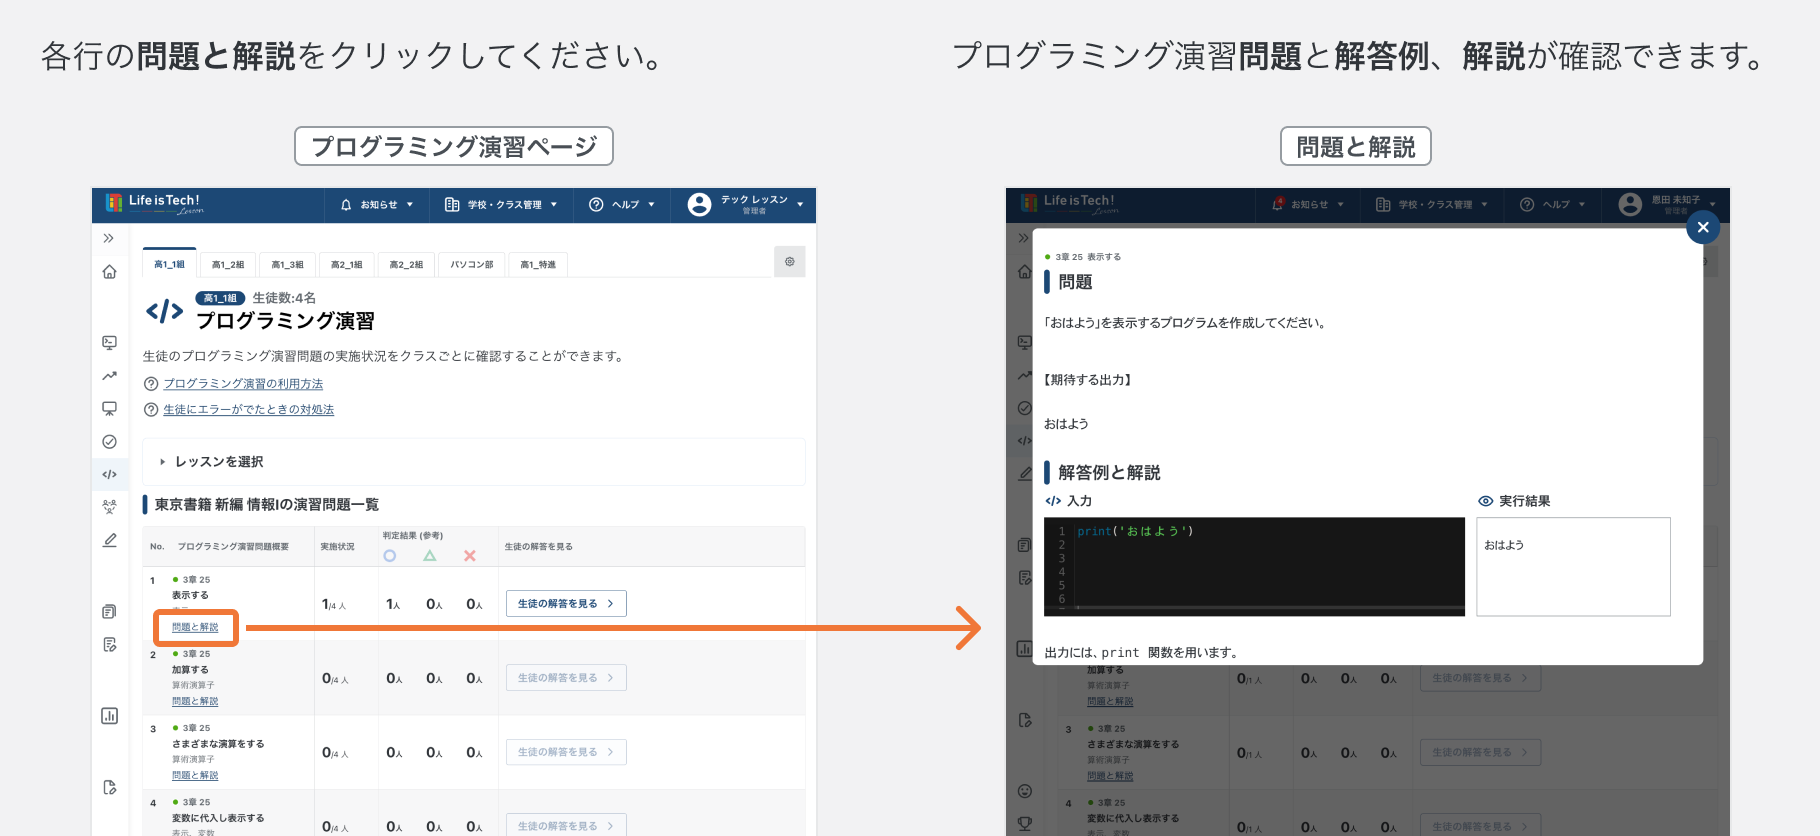
Task: Open the people group icon in left sidebar
Action: point(110,507)
